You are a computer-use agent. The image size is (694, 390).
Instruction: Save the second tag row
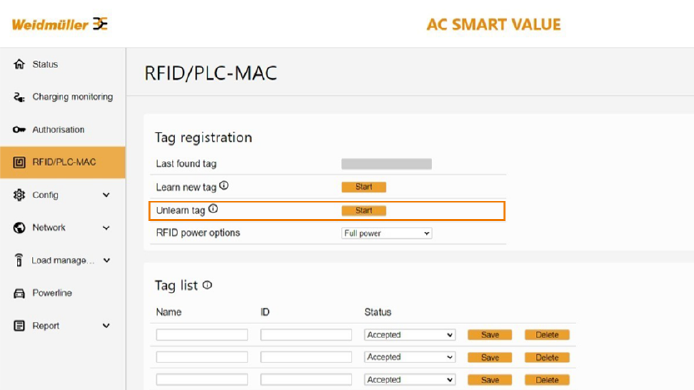(x=490, y=357)
